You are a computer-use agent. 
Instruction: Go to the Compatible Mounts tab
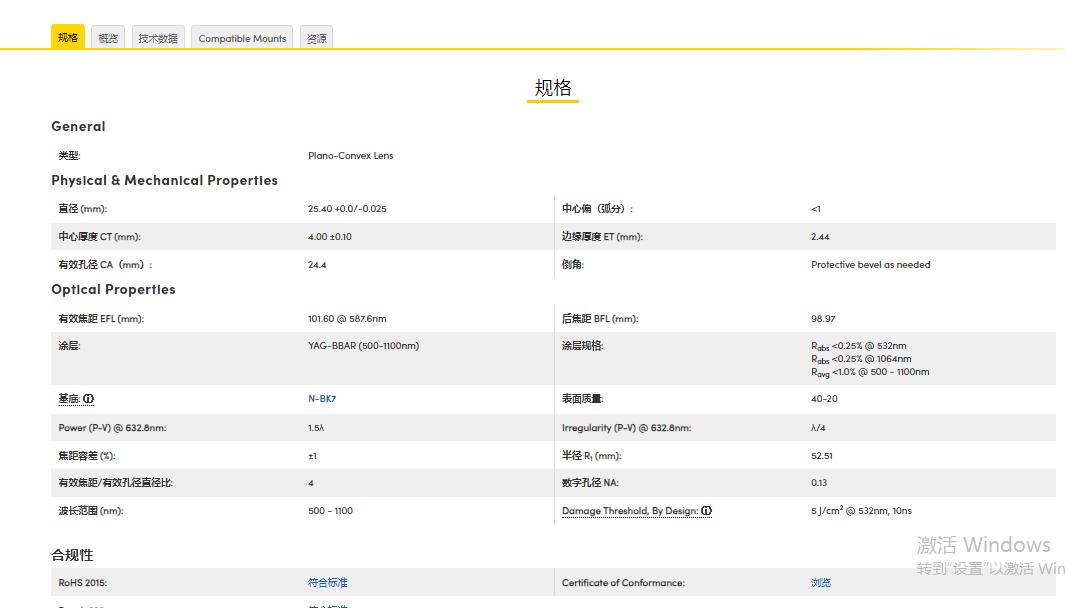(242, 38)
